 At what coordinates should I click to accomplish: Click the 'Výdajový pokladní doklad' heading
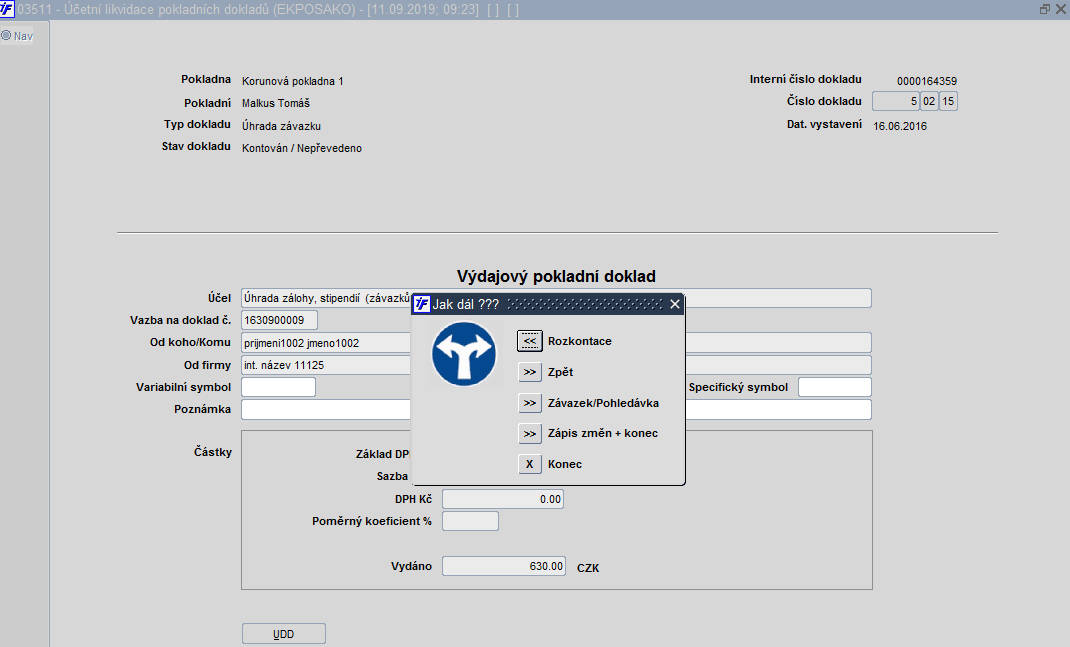pos(556,276)
